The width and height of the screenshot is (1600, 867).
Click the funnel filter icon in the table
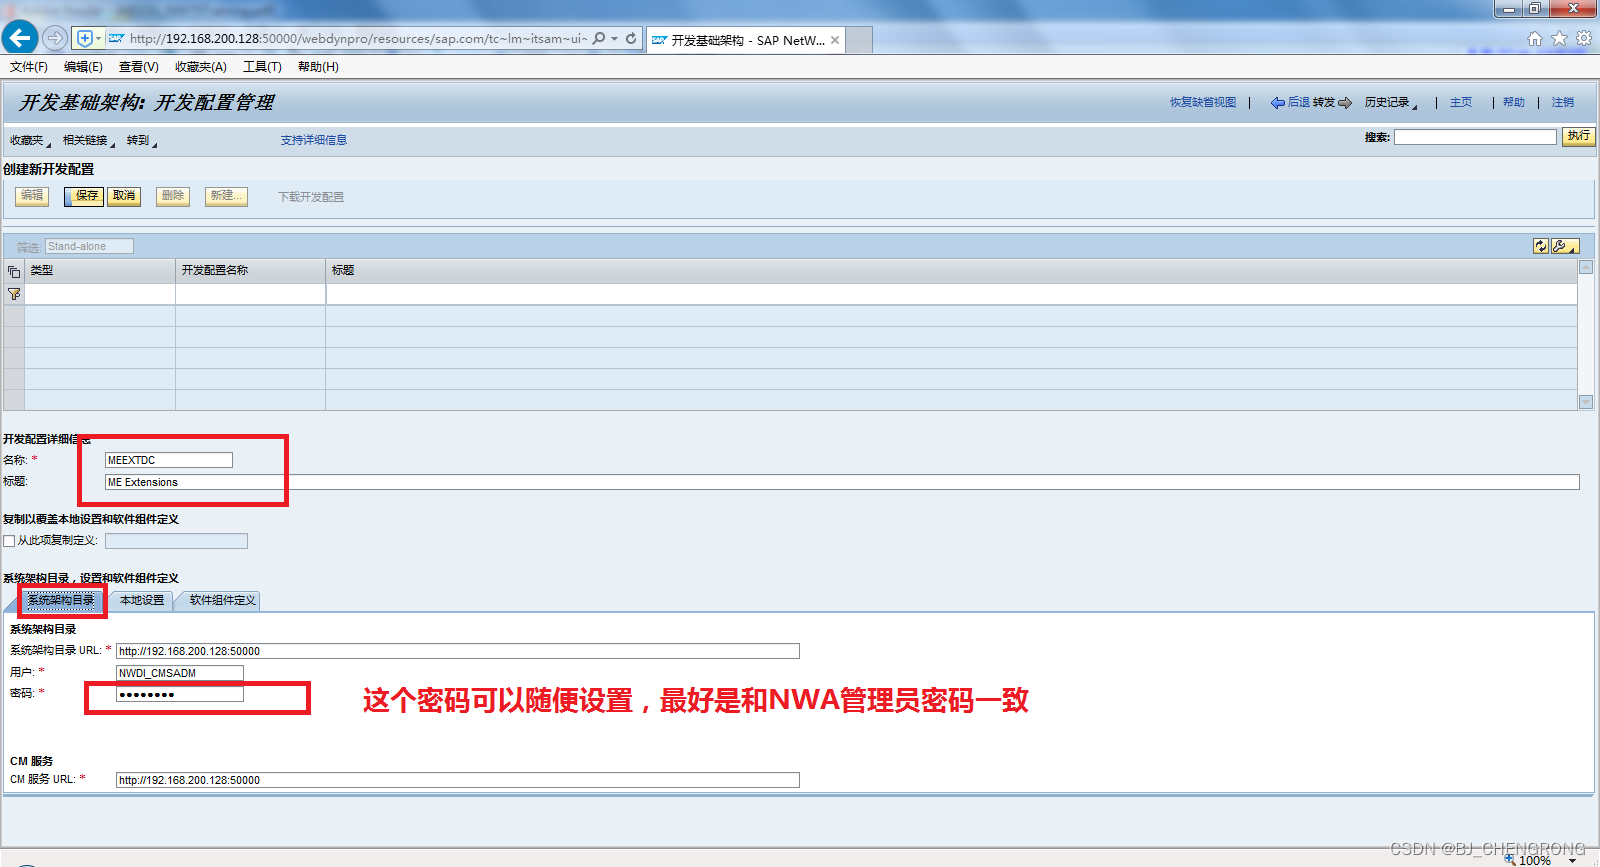tap(14, 294)
